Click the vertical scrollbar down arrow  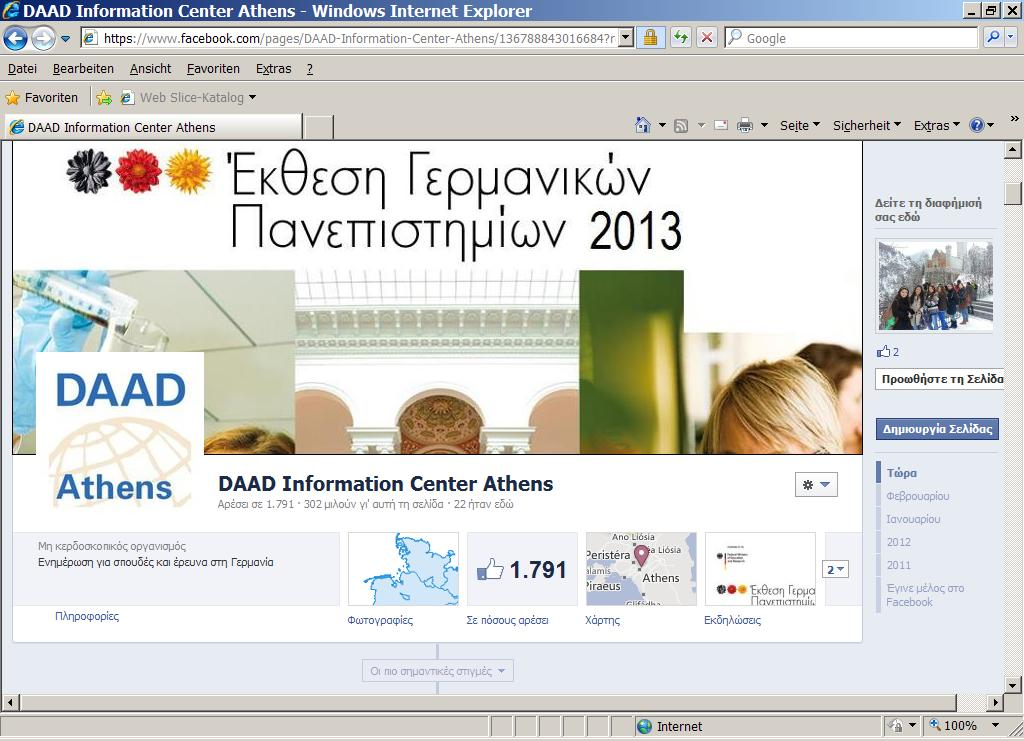(x=1012, y=685)
